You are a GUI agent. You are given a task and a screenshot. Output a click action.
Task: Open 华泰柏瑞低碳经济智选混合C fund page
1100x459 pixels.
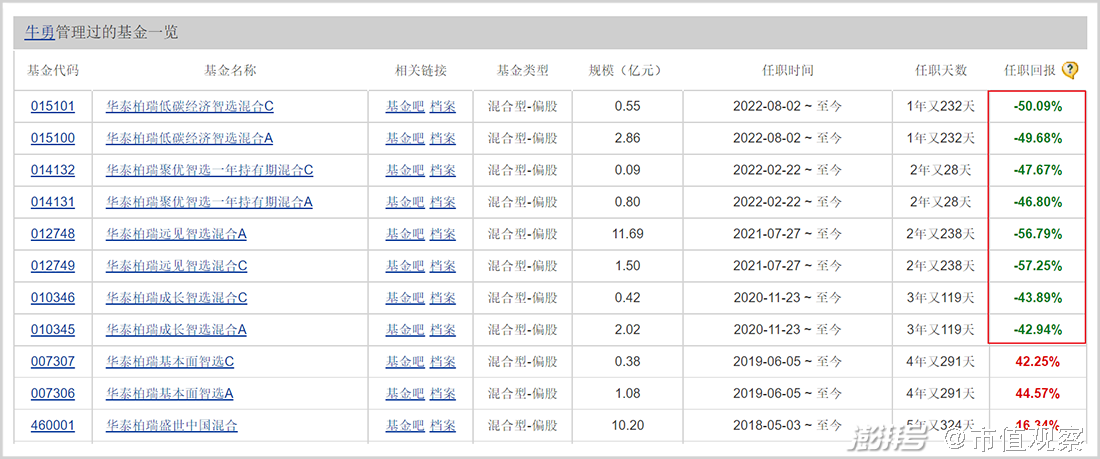click(189, 107)
